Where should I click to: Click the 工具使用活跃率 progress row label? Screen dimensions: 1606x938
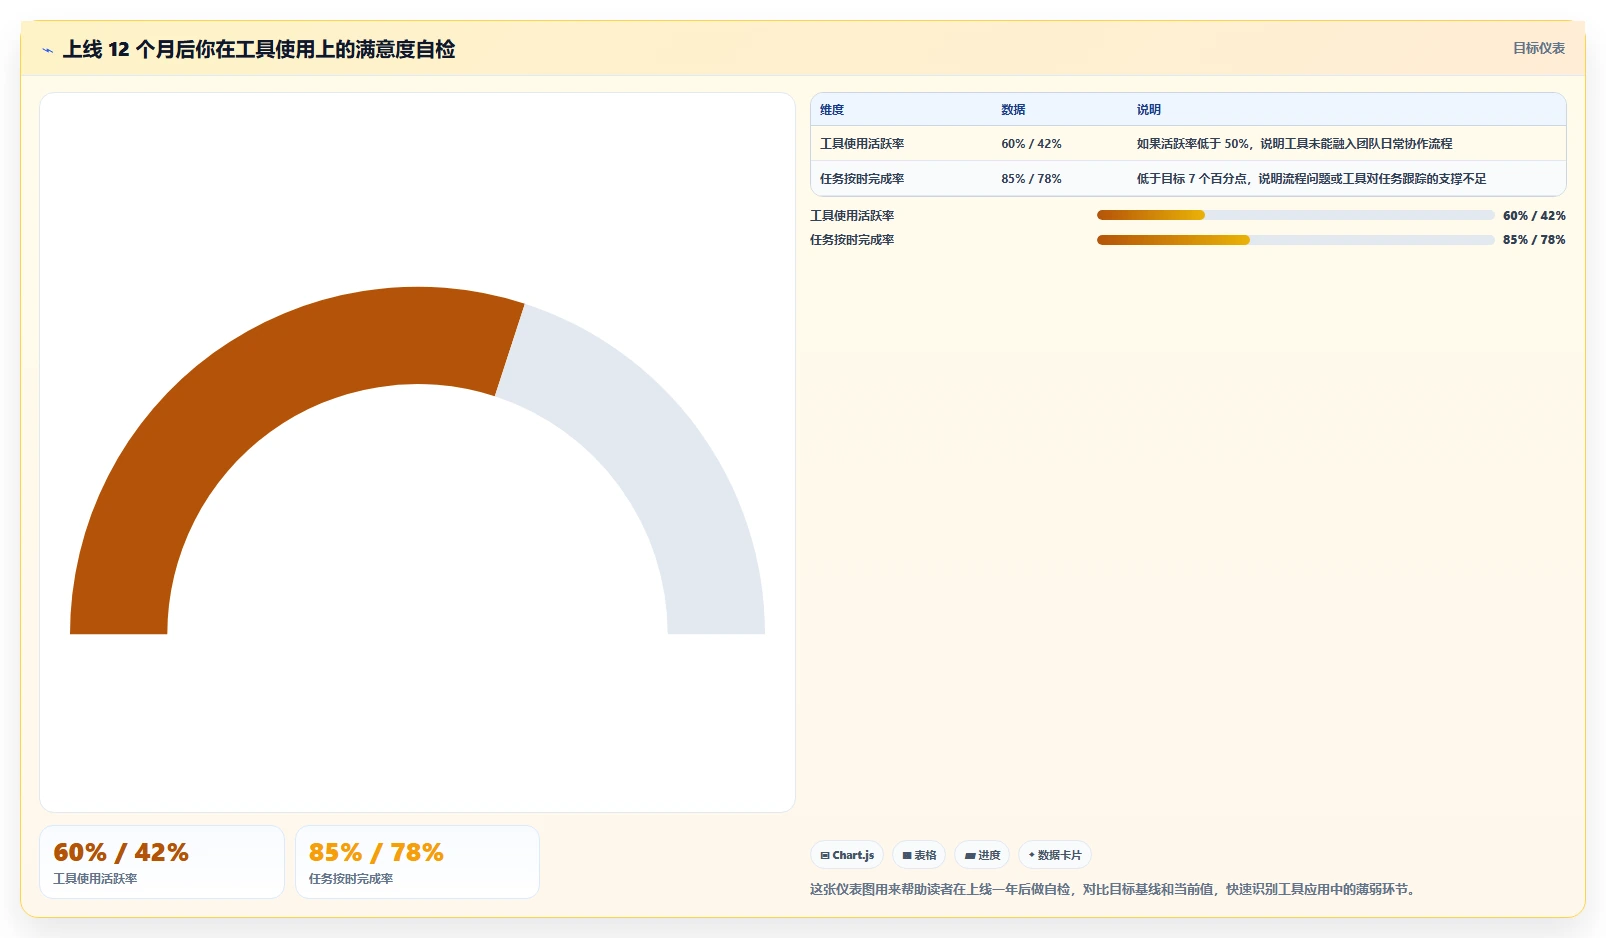point(852,216)
